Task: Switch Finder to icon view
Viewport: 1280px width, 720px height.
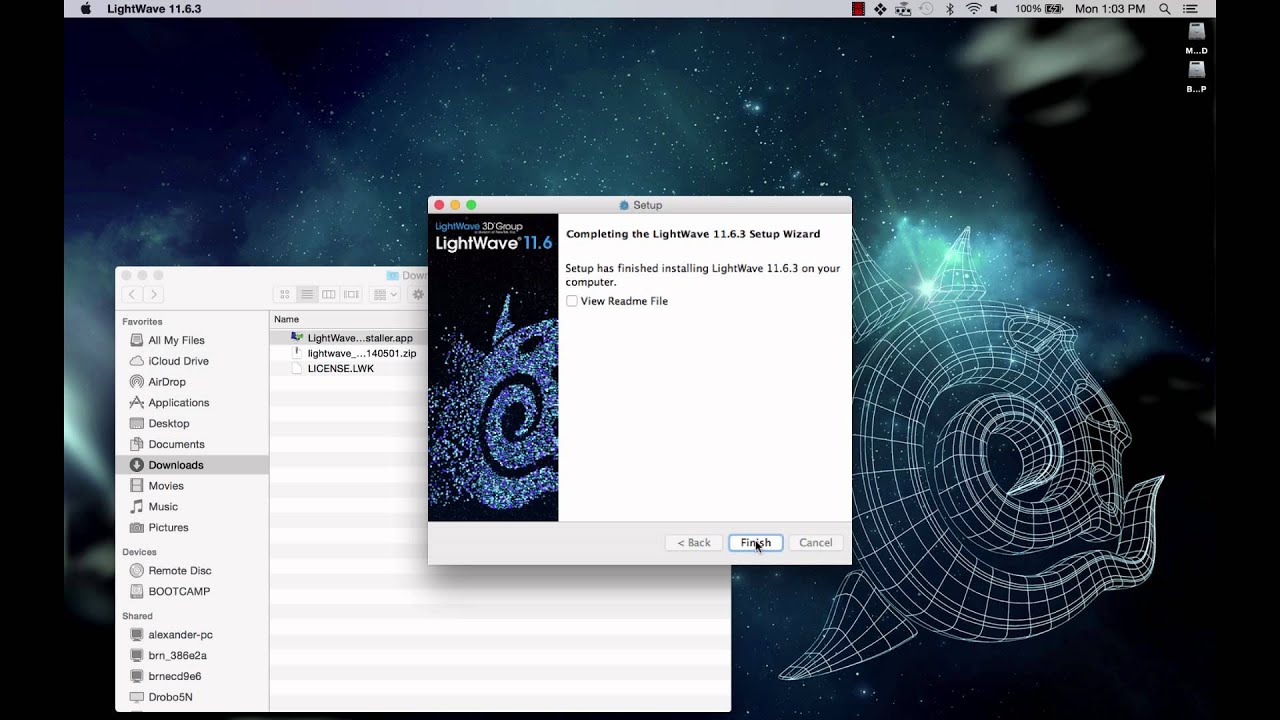Action: pos(285,294)
